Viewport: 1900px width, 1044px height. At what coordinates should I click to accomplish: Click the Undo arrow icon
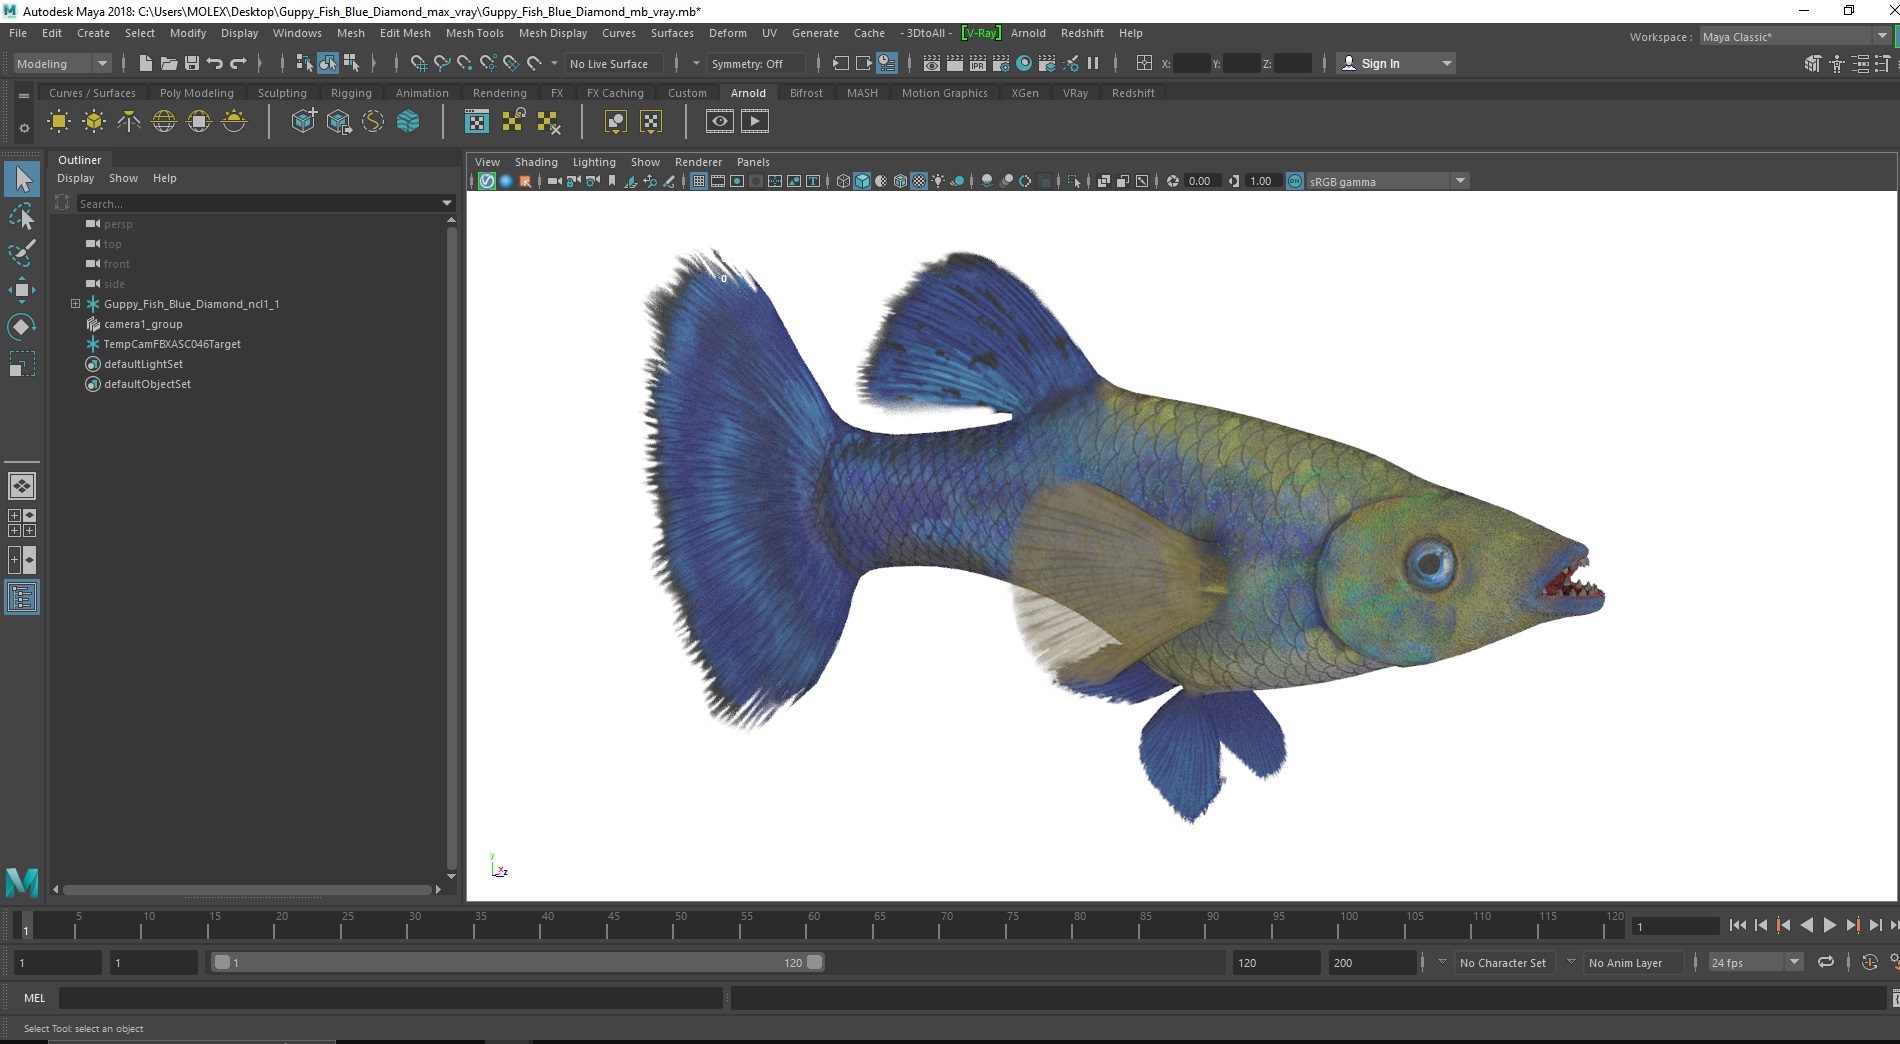pyautogui.click(x=215, y=63)
